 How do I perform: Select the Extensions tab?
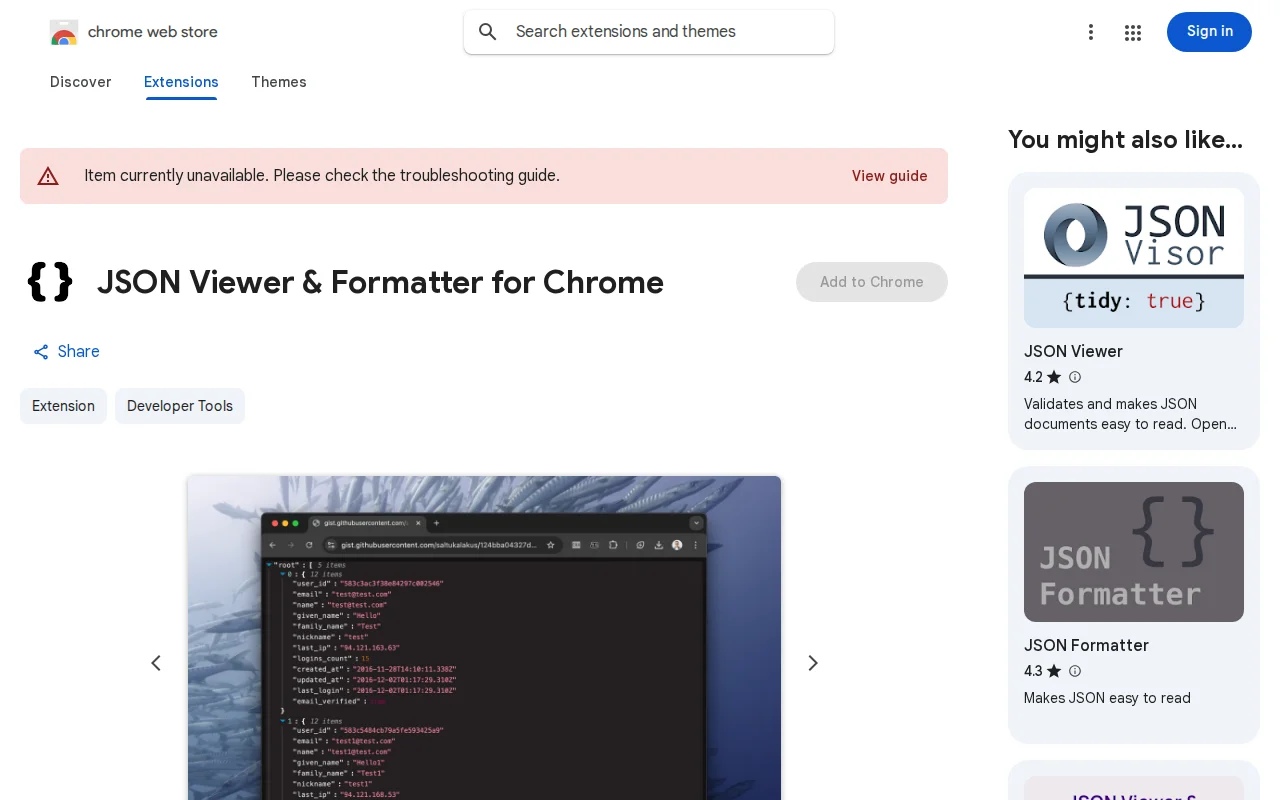tap(181, 82)
